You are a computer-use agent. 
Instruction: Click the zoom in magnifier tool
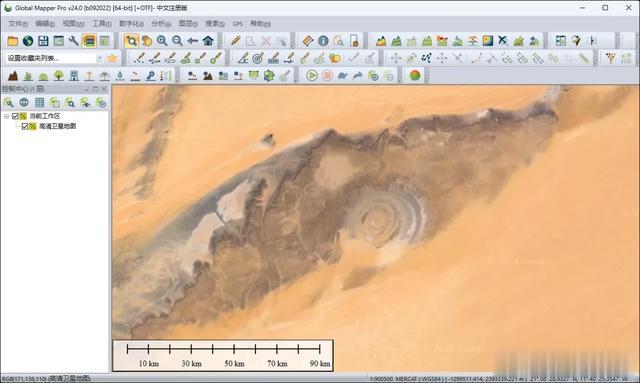coord(162,41)
